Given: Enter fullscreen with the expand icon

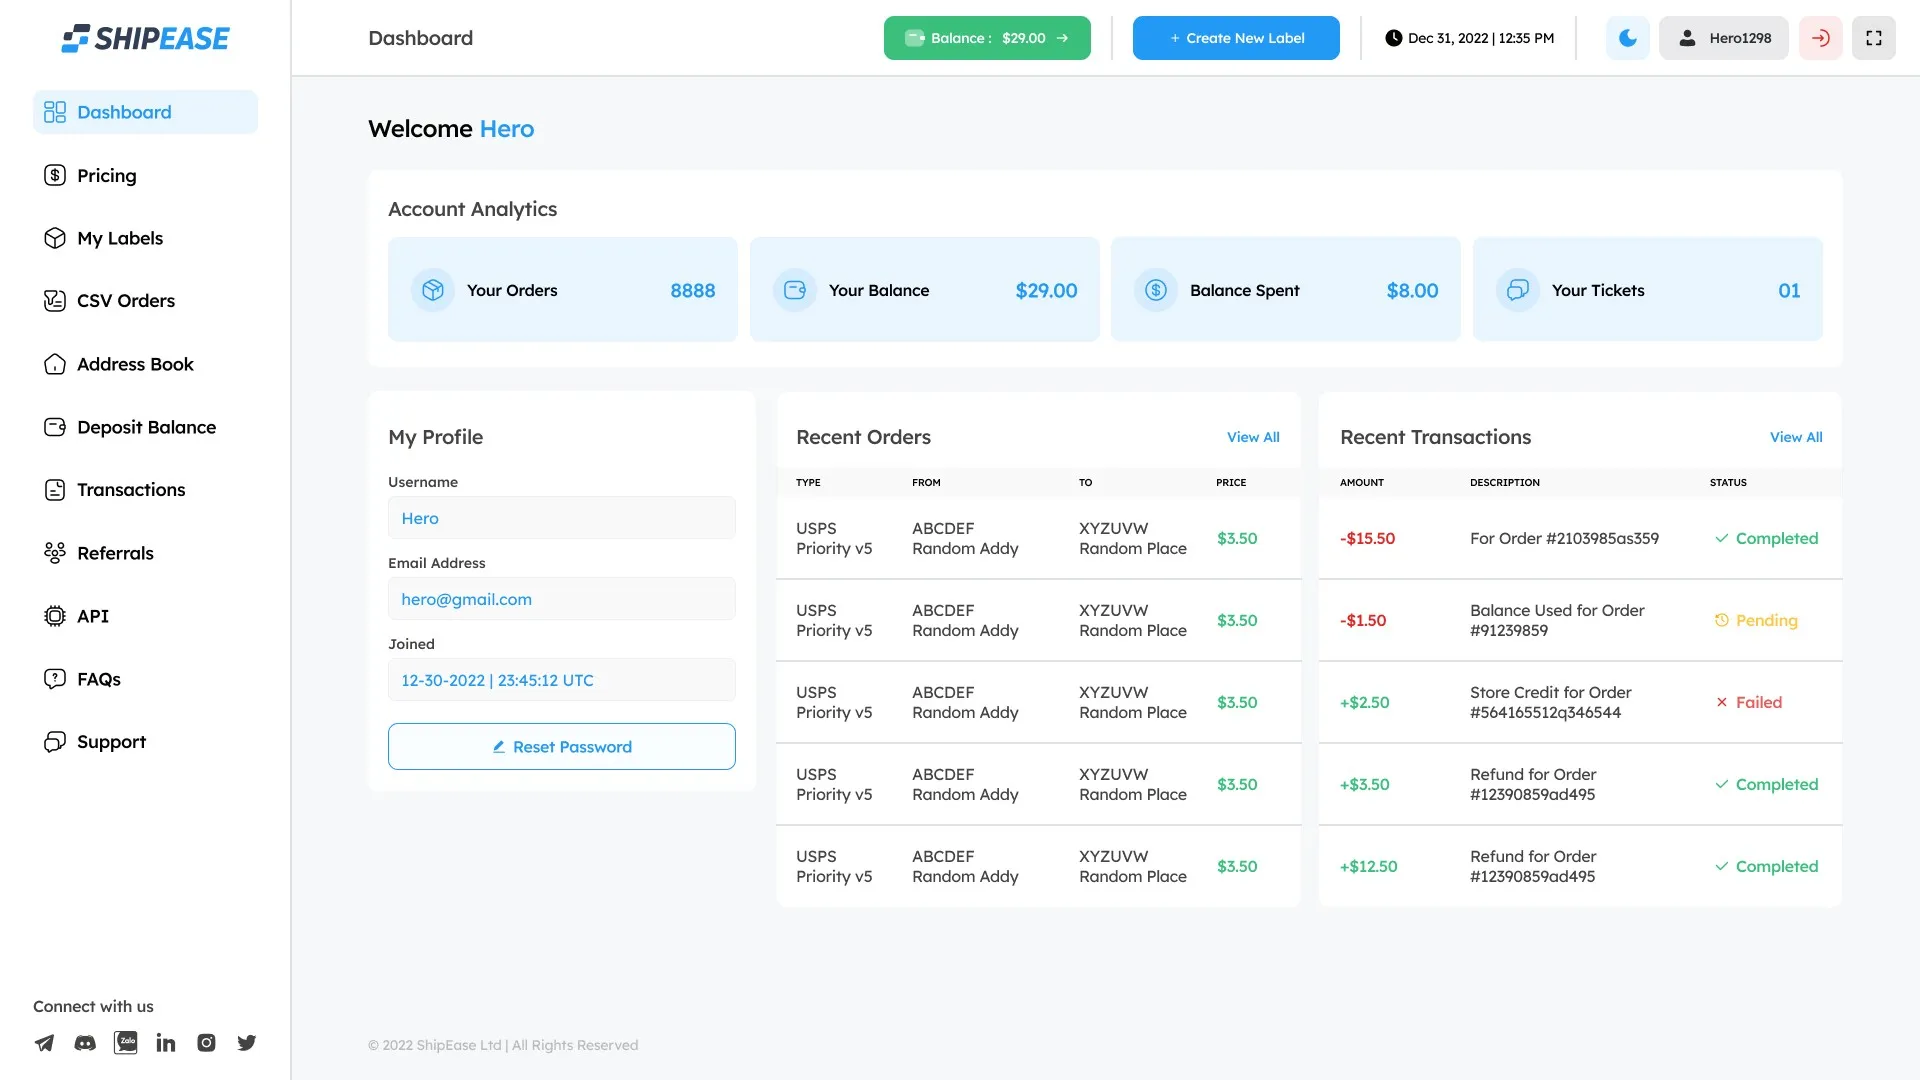Looking at the screenshot, I should click(x=1873, y=38).
